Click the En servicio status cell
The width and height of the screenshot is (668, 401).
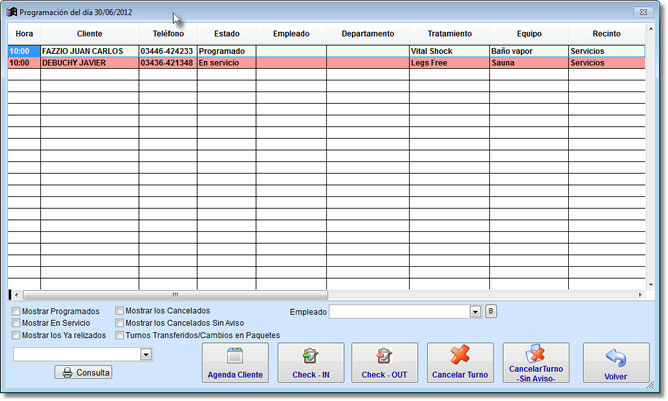pos(227,63)
